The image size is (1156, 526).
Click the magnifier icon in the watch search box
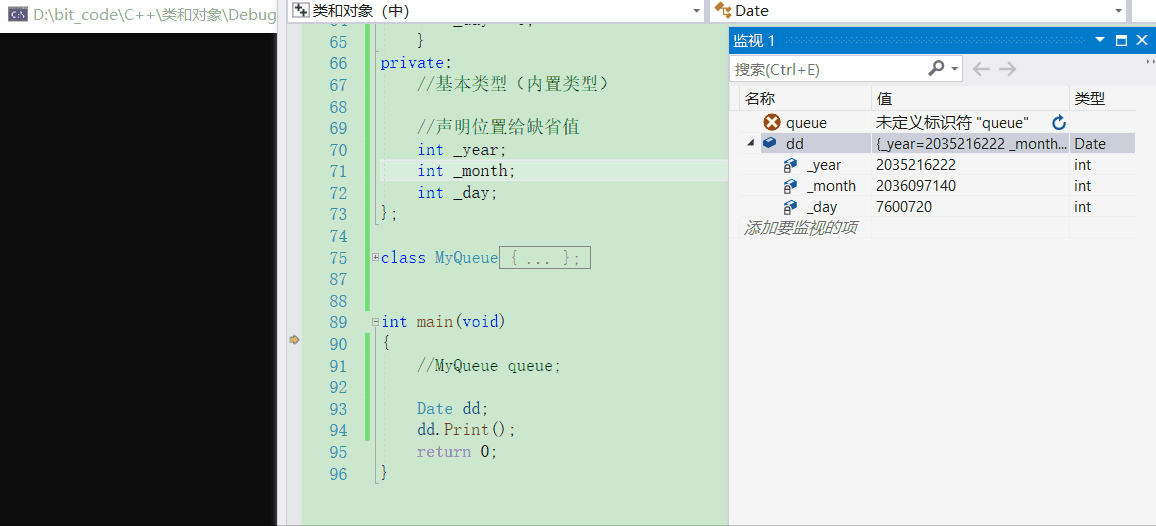(936, 69)
